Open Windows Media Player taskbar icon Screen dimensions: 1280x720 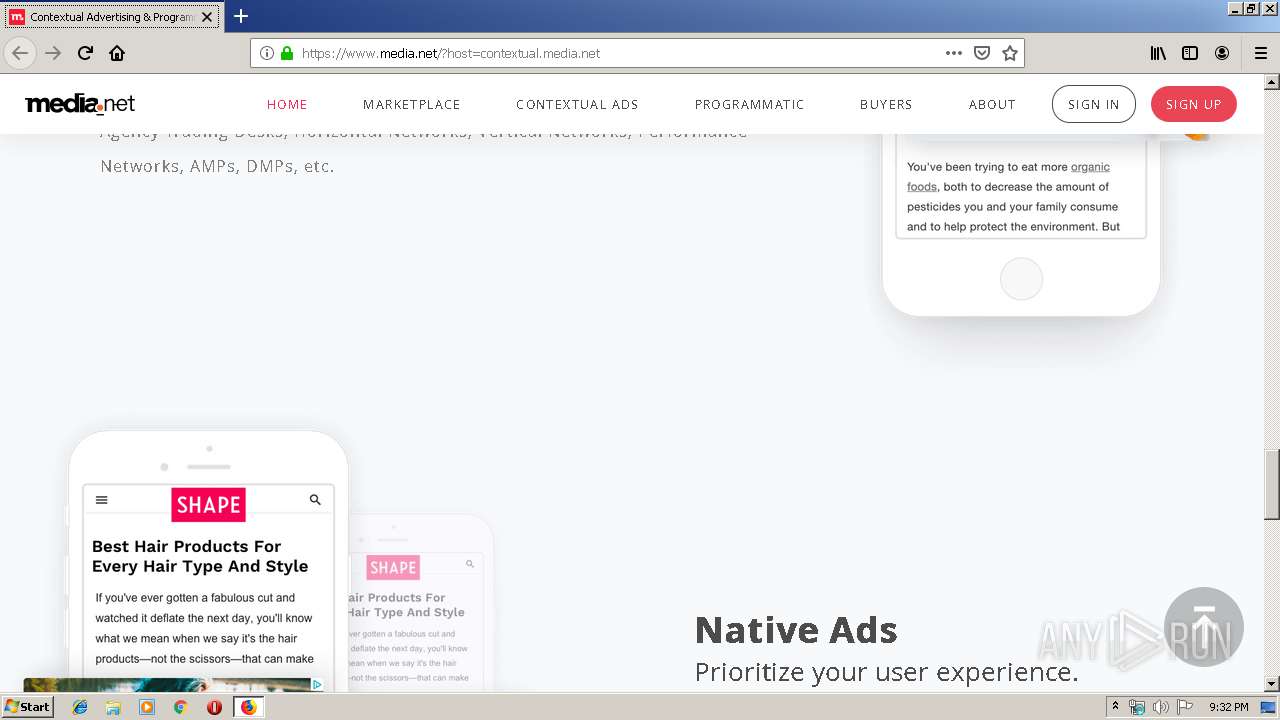pos(147,707)
